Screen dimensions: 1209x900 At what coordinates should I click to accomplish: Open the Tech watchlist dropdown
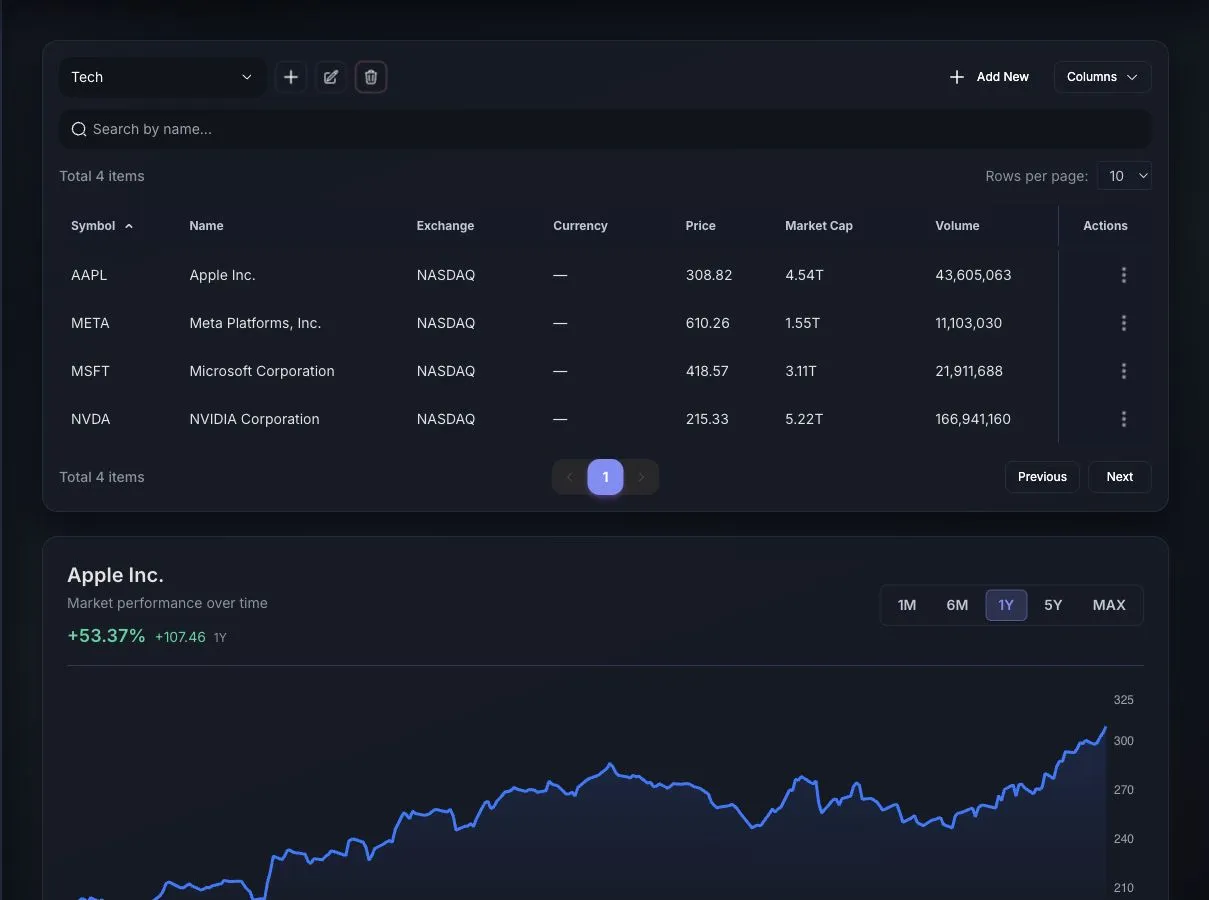click(x=162, y=77)
